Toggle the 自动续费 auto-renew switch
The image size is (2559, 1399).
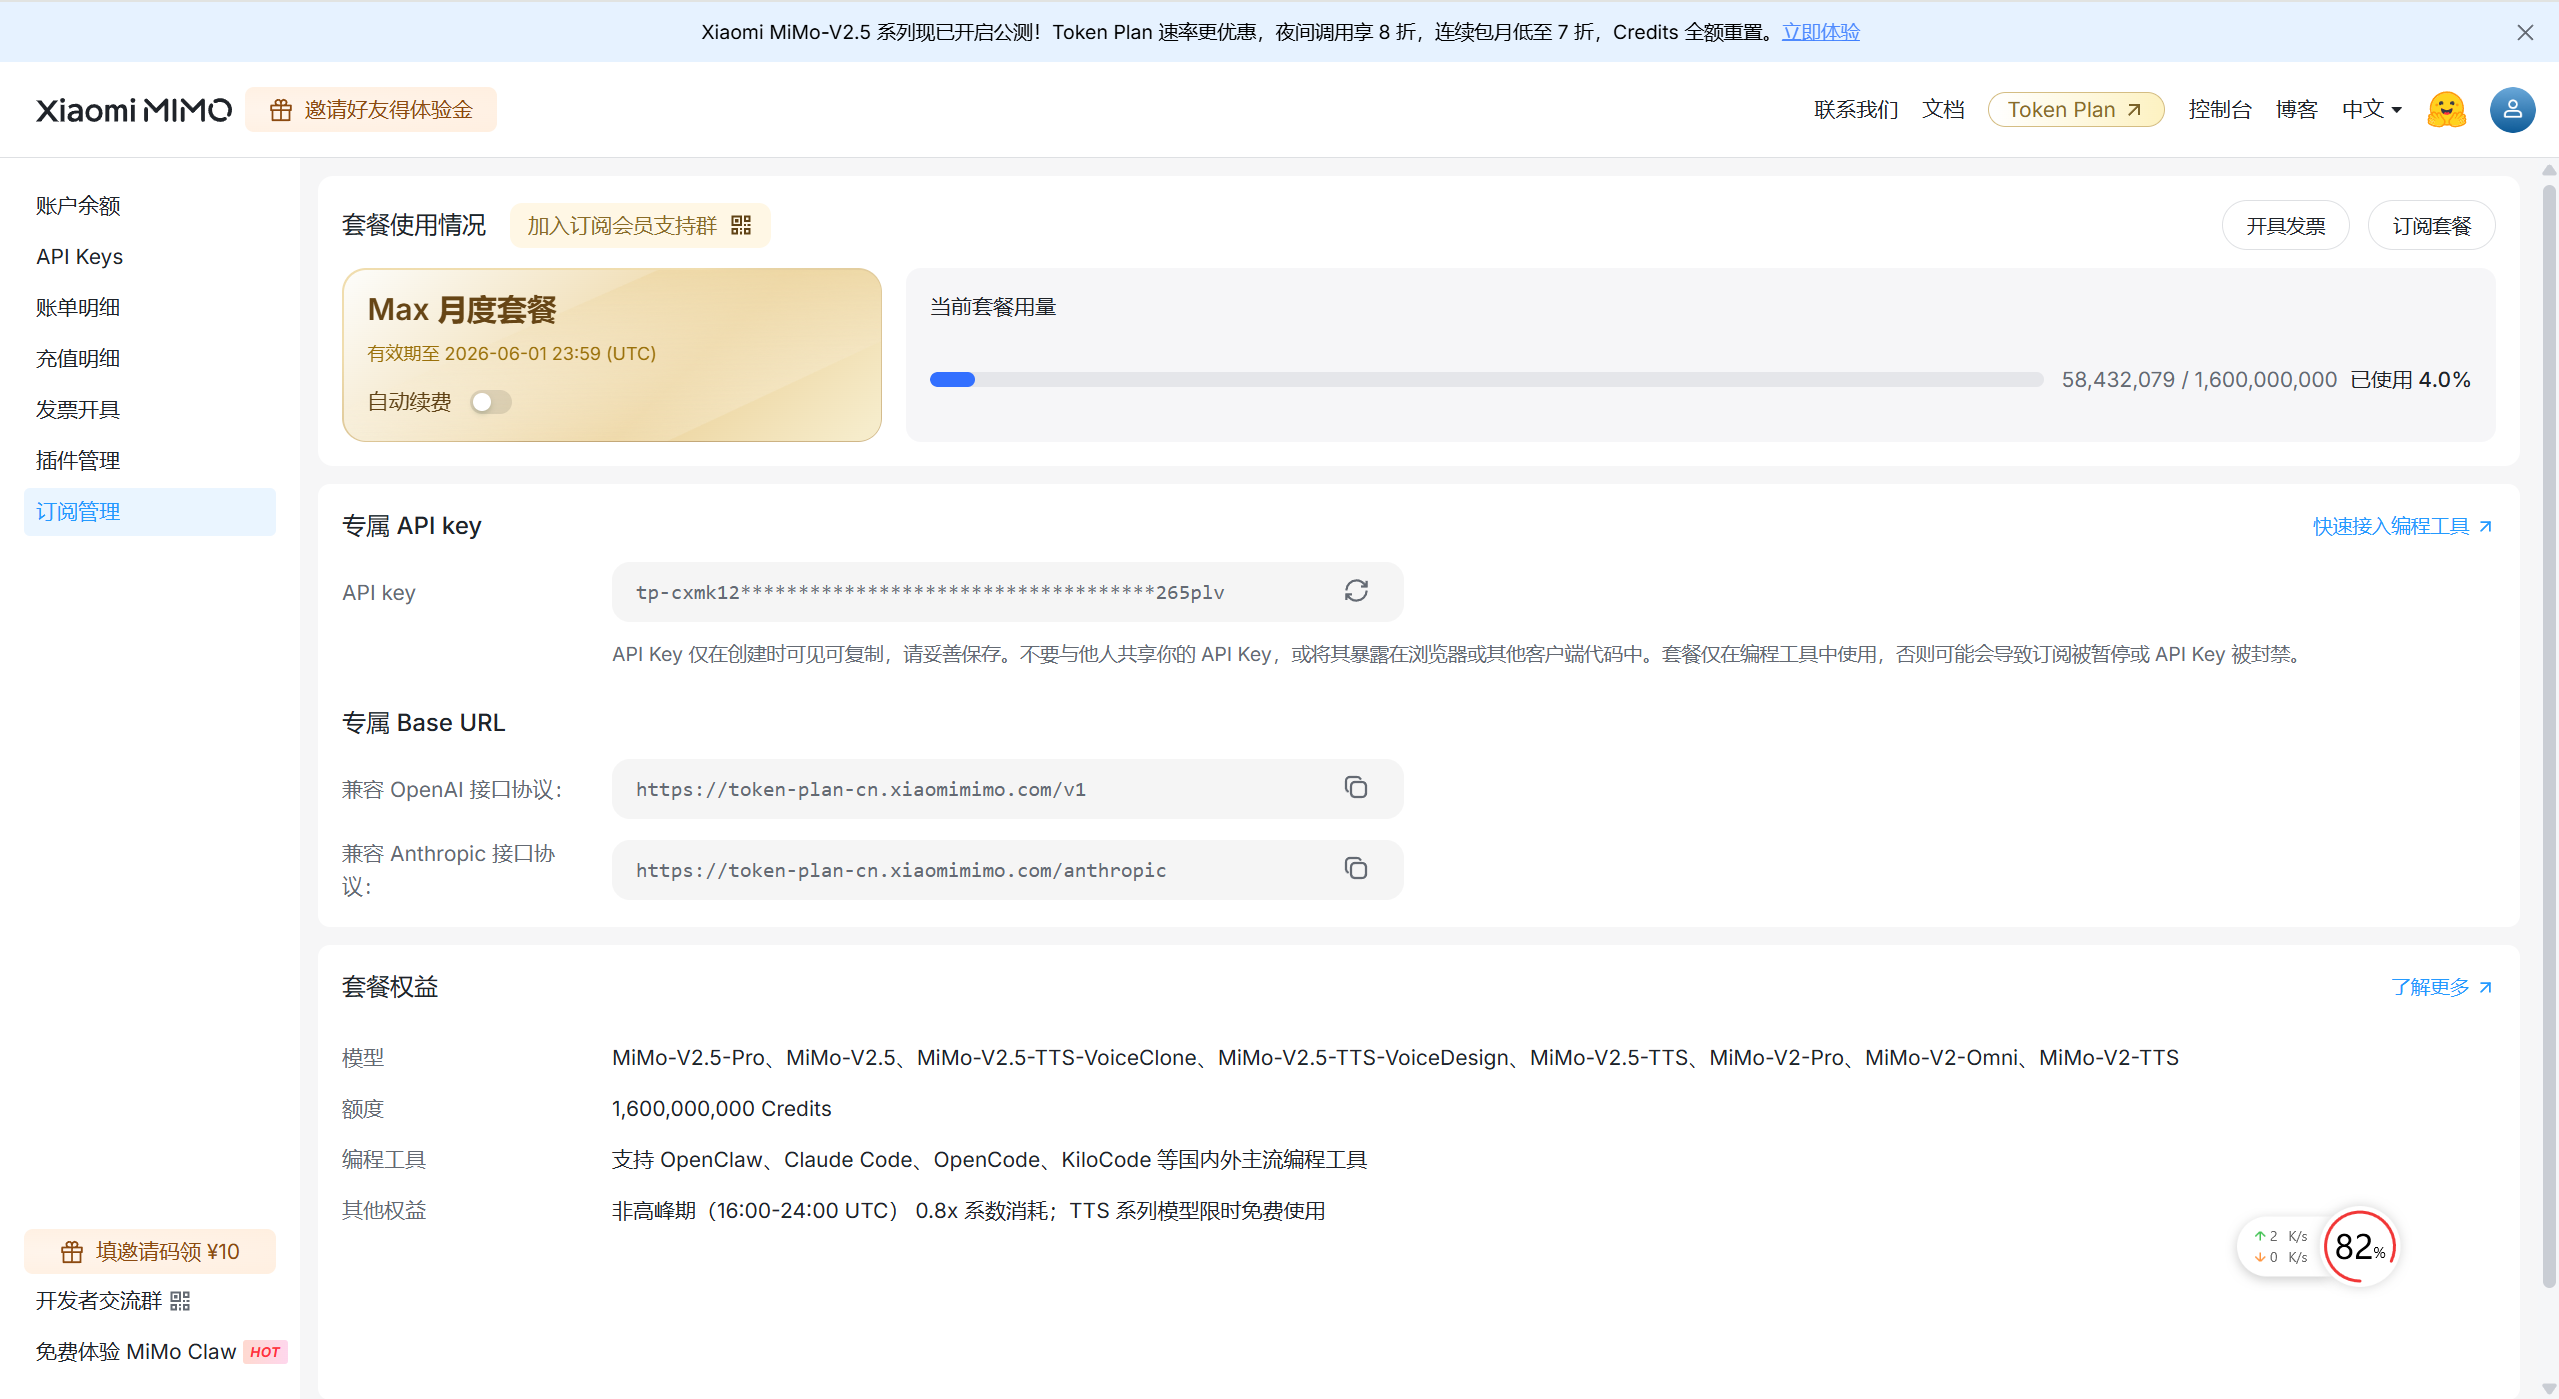[491, 402]
